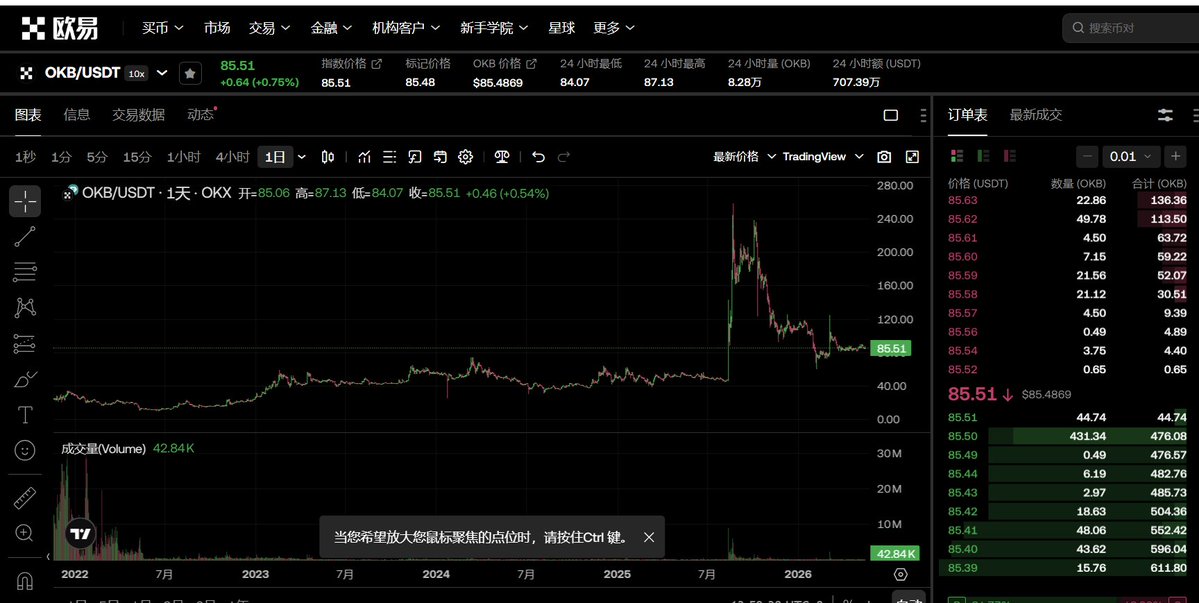Open the 更多 dropdown menu
Screen dimensions: 1199x603
tap(614, 28)
